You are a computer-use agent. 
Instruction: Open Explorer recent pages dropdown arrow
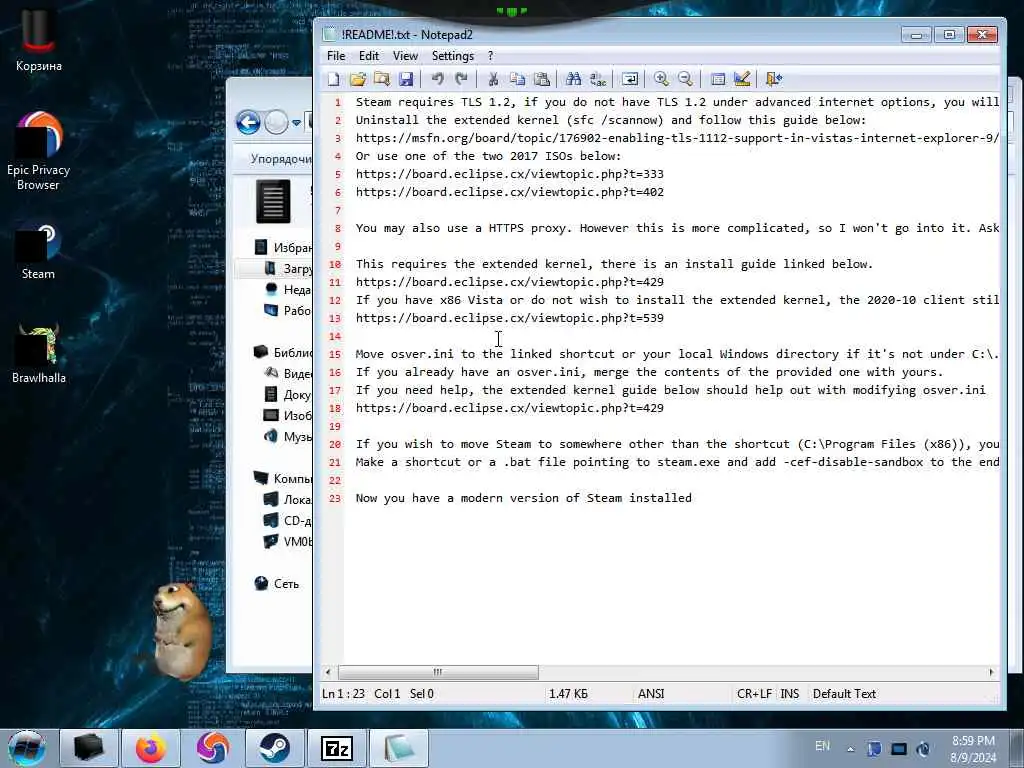coord(296,122)
